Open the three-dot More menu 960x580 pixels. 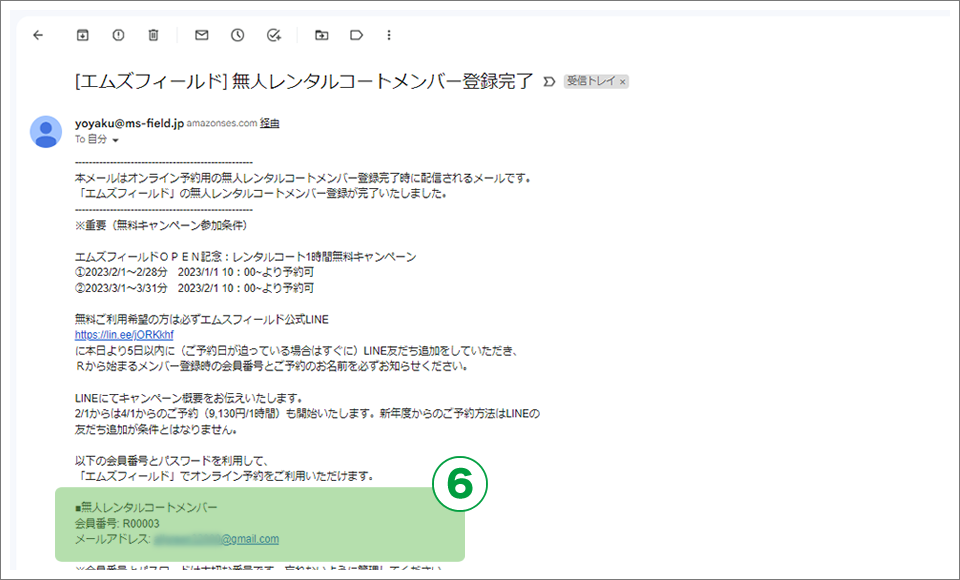(x=389, y=35)
